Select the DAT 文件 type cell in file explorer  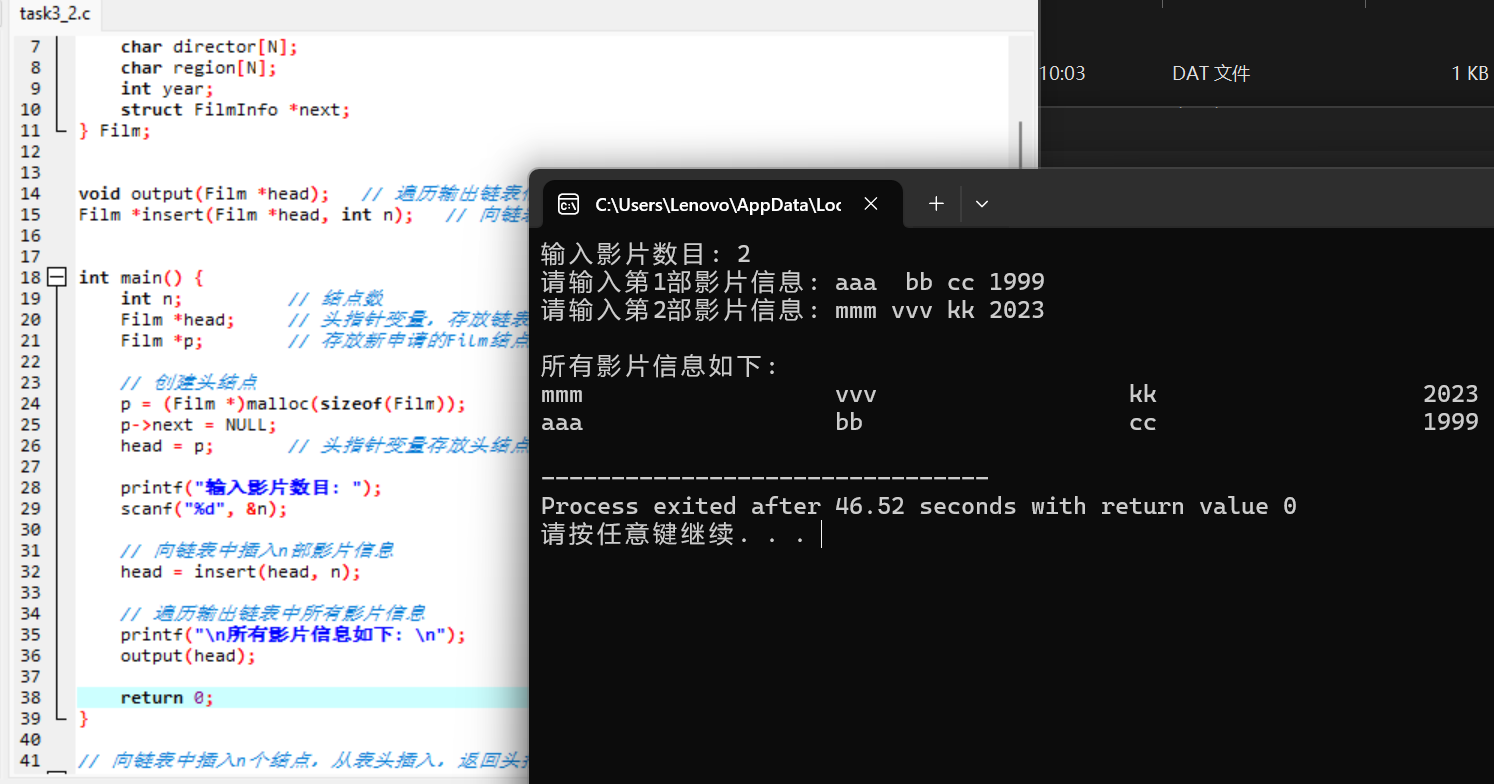pyautogui.click(x=1211, y=73)
